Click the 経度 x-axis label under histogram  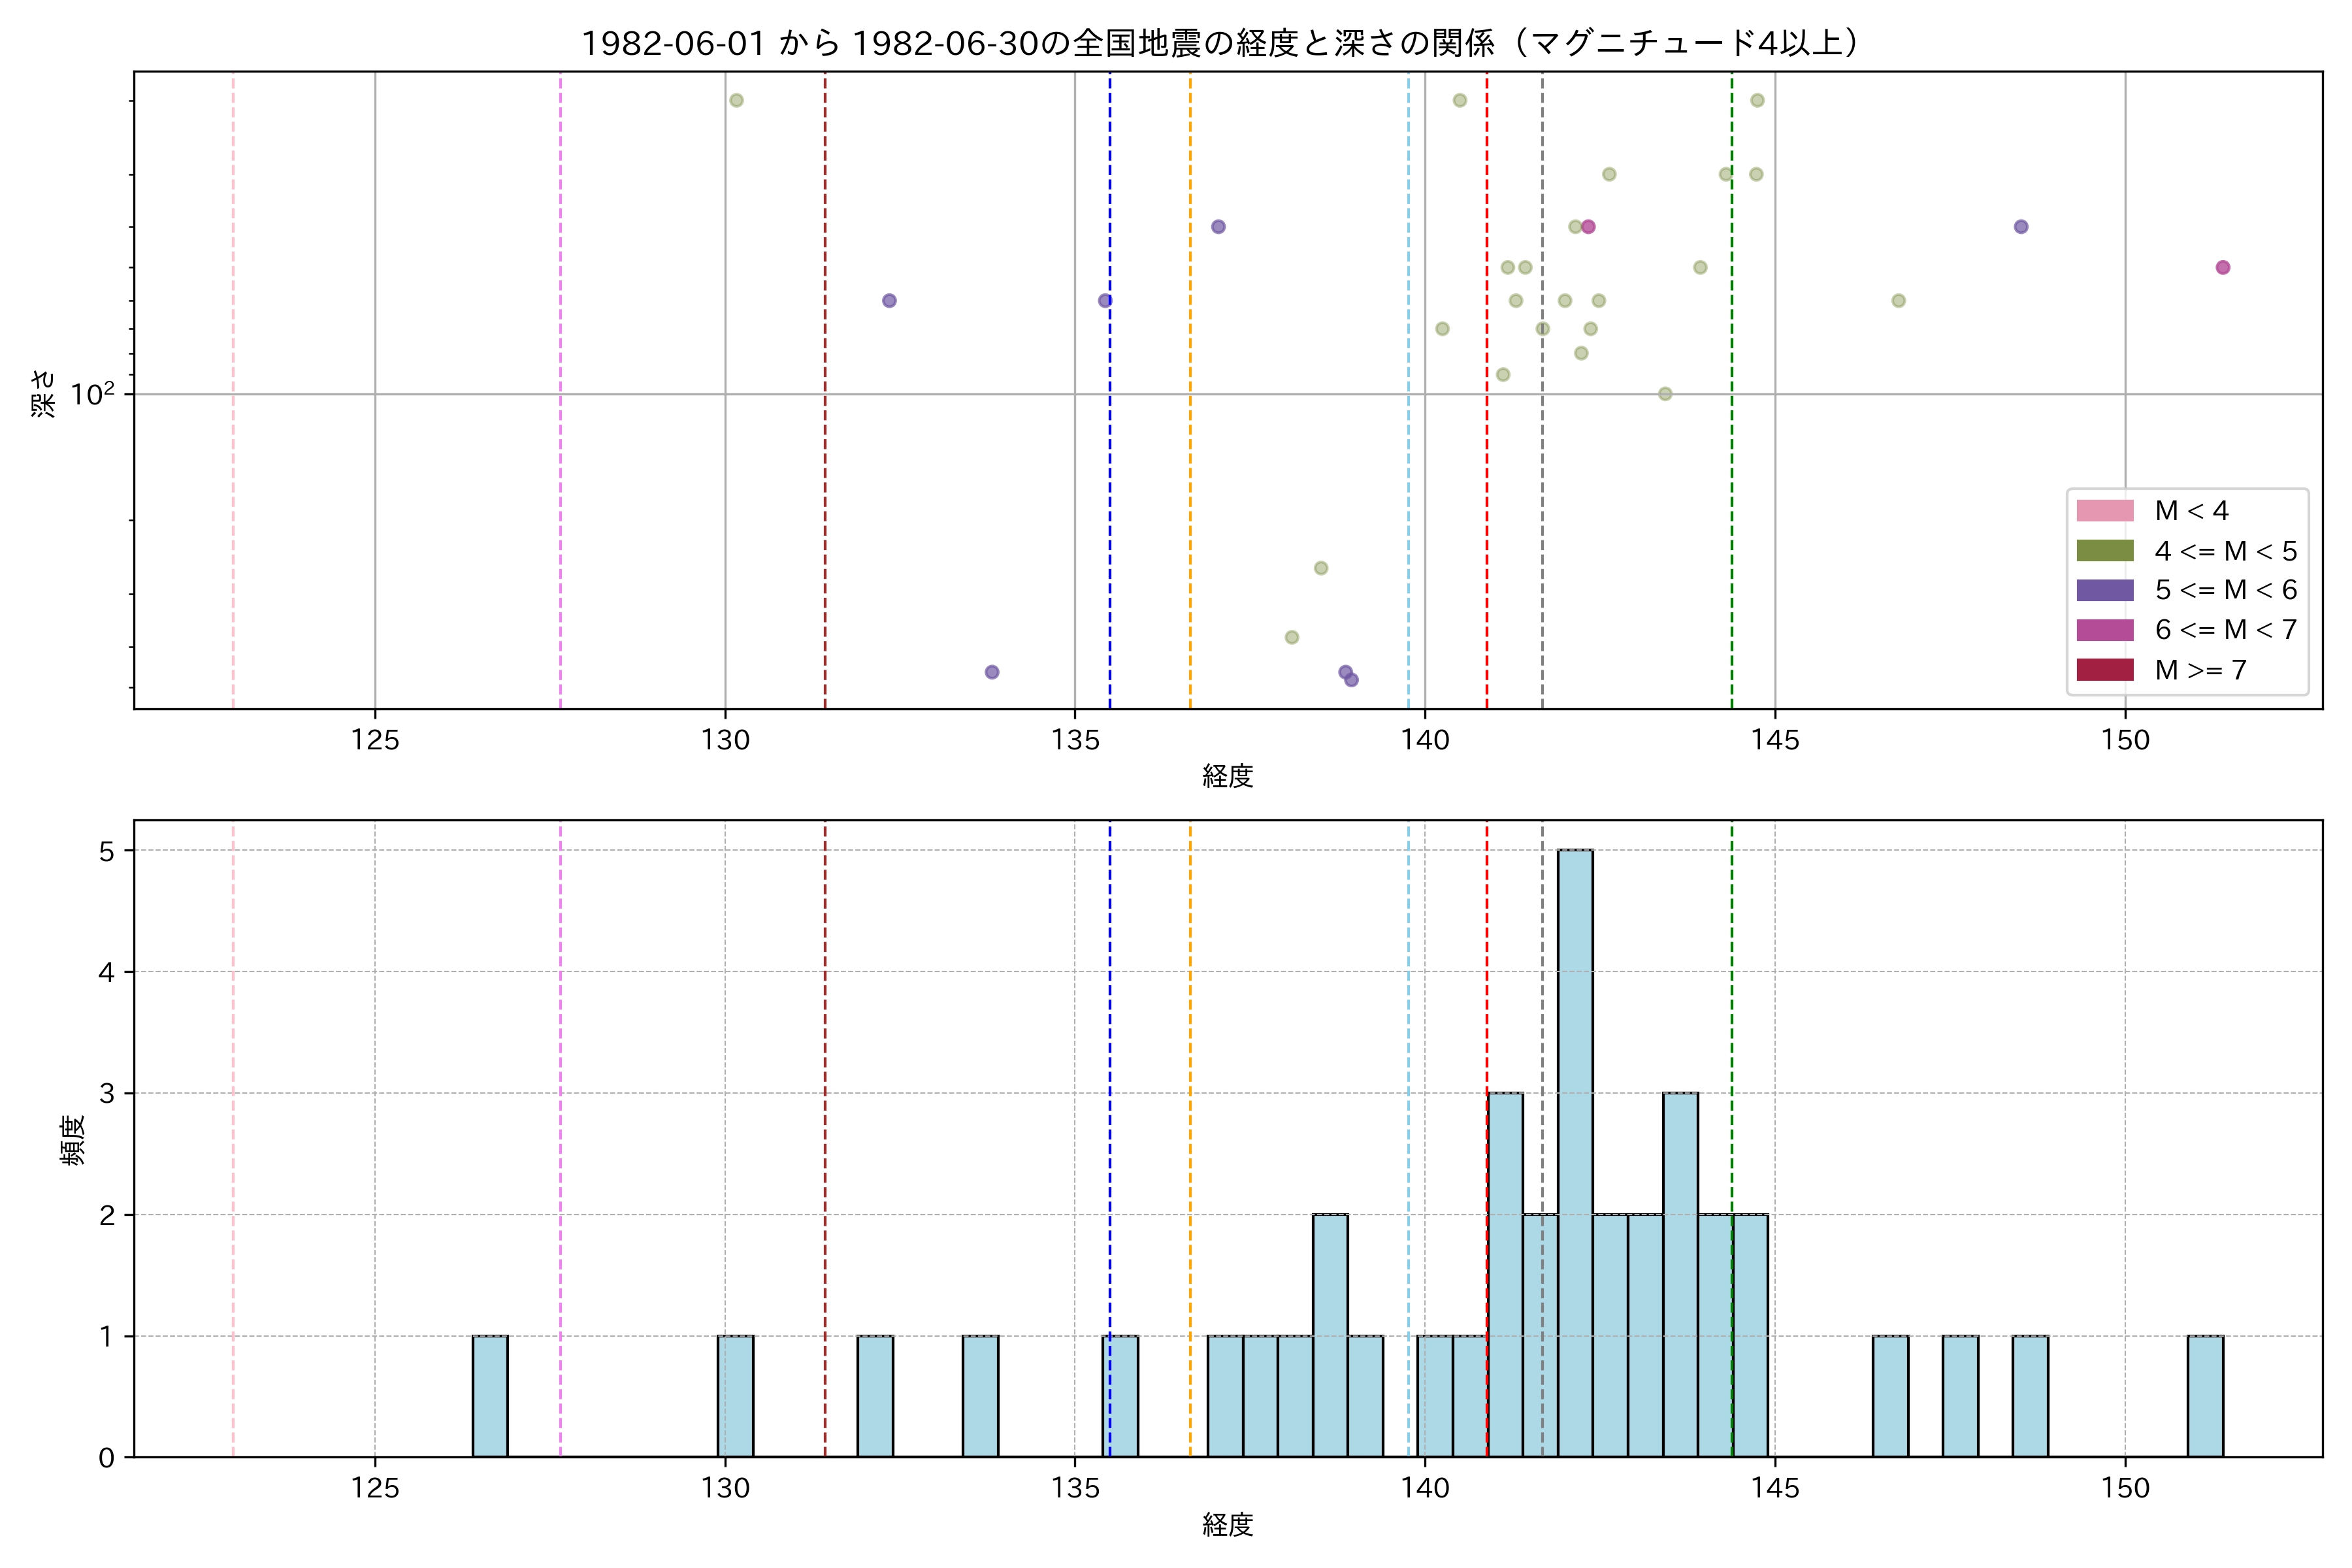(x=1227, y=1525)
